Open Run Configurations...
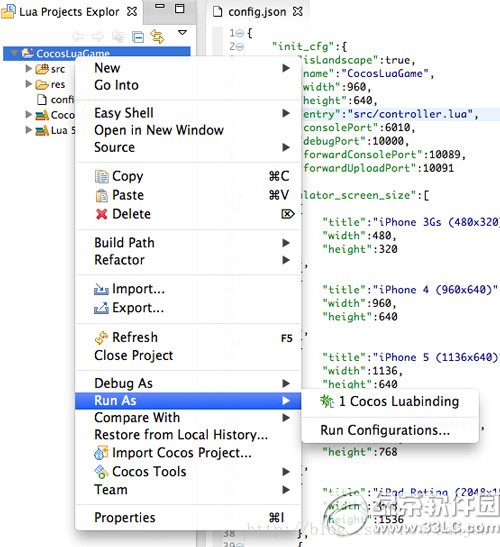This screenshot has width=500, height=547. 385,430
